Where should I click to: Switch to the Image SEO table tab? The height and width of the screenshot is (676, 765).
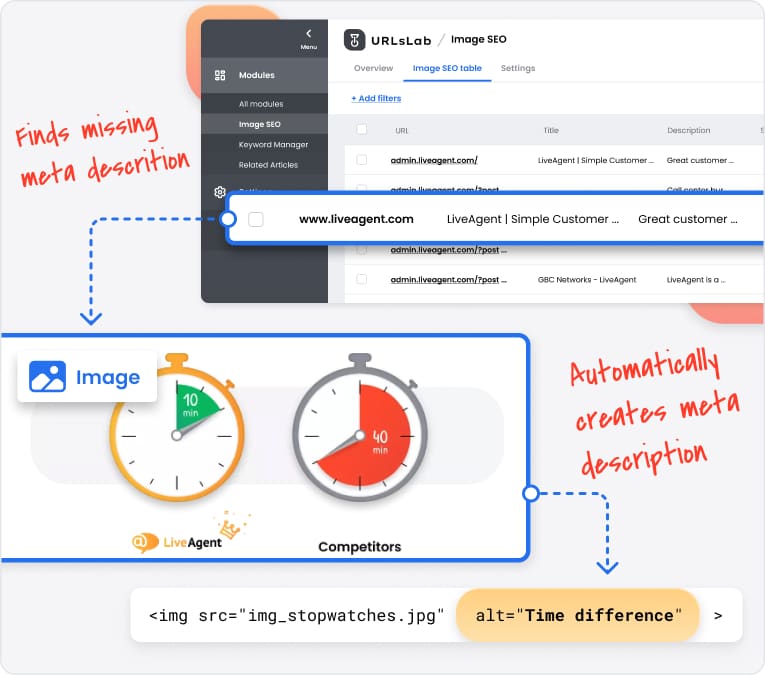click(447, 68)
